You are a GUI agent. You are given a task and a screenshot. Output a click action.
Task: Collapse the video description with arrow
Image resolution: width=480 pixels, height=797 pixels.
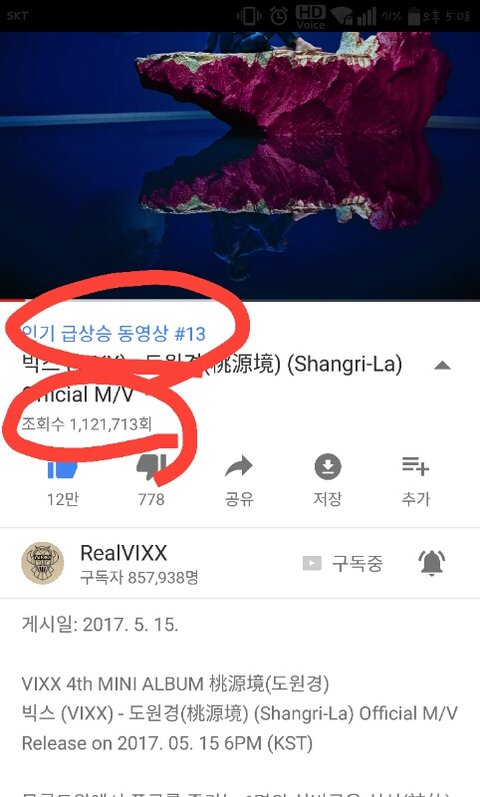442,365
